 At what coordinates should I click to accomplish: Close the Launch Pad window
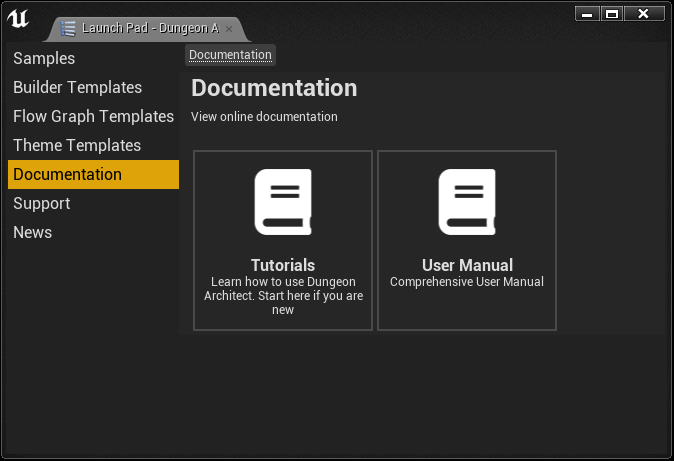(x=643, y=14)
